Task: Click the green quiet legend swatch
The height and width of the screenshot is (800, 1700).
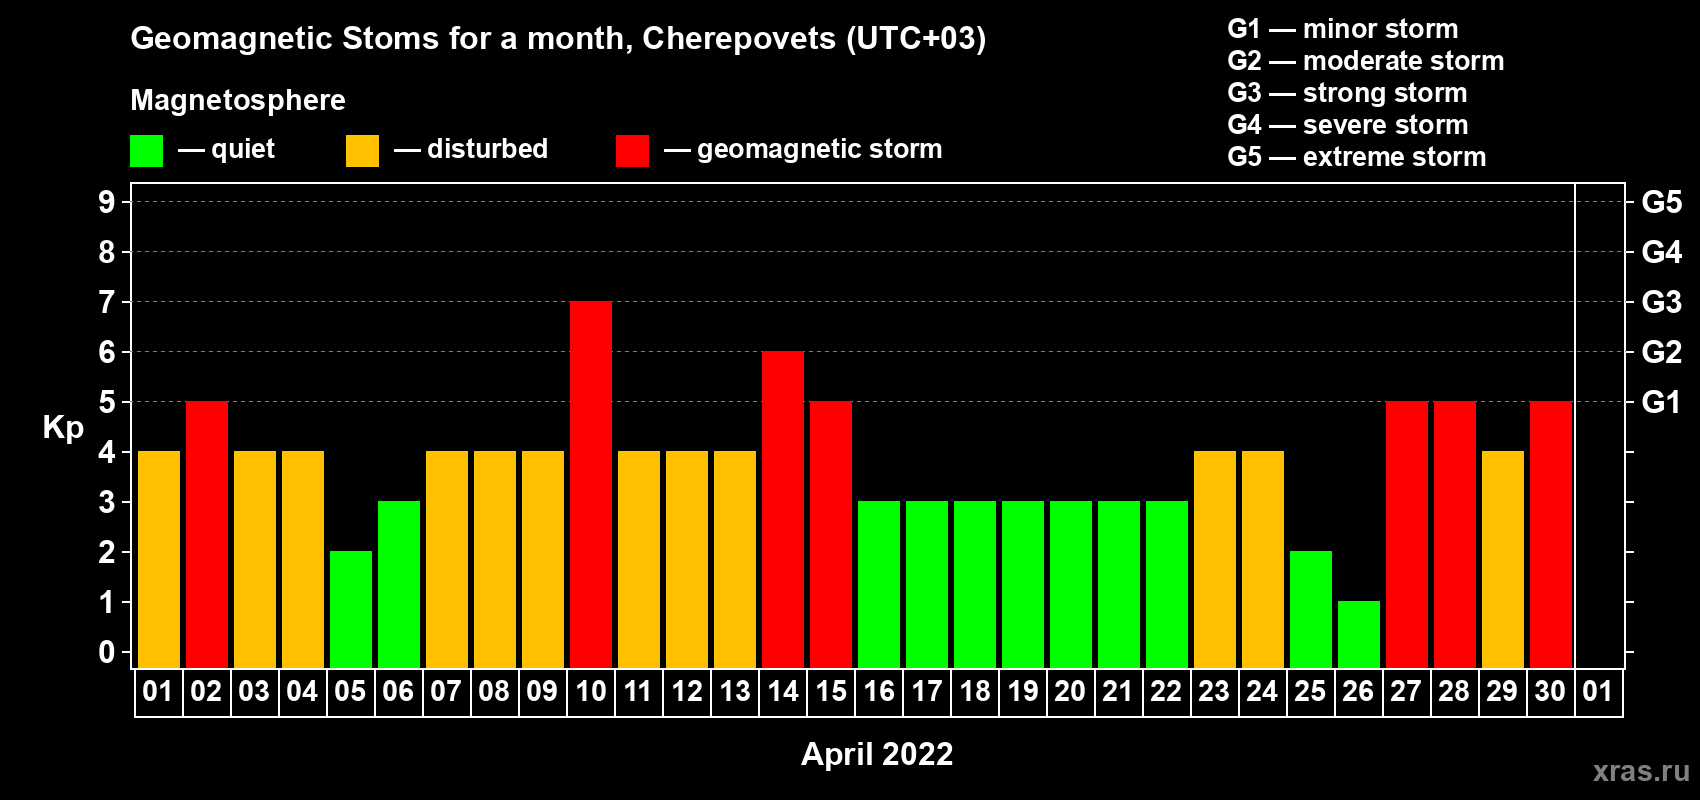Action: (x=146, y=151)
